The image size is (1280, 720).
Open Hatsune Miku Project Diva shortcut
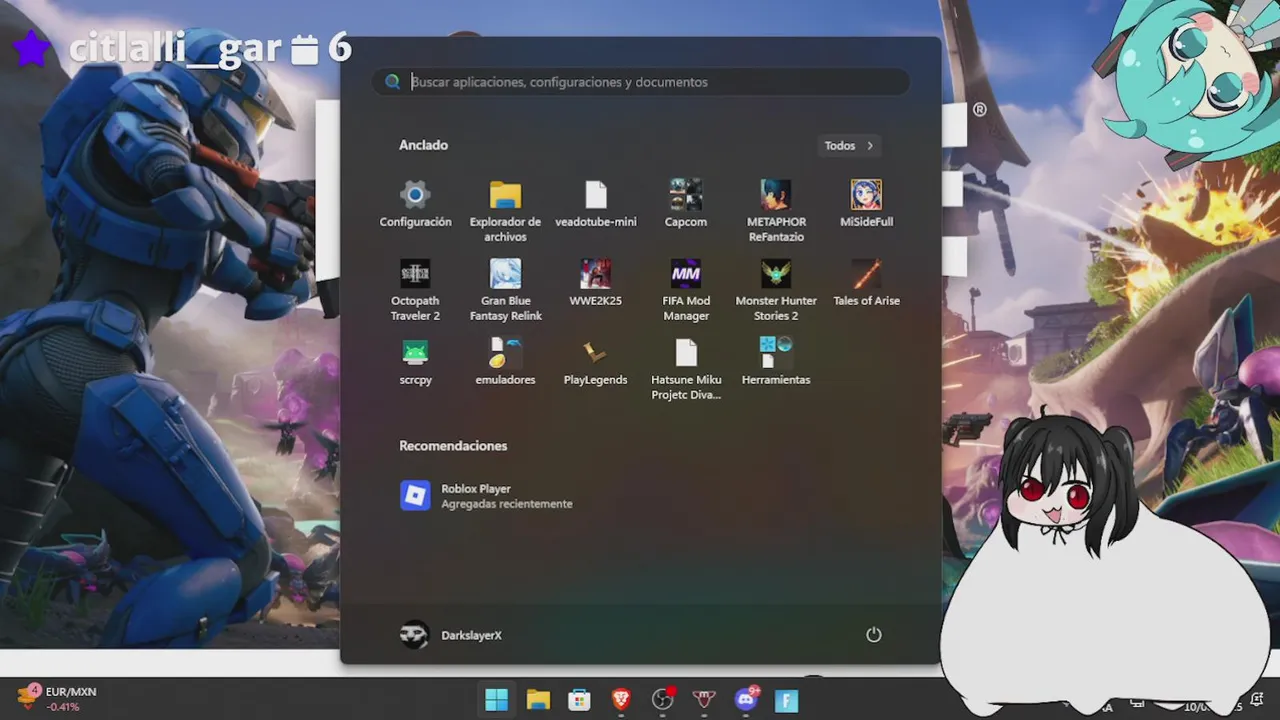686,369
